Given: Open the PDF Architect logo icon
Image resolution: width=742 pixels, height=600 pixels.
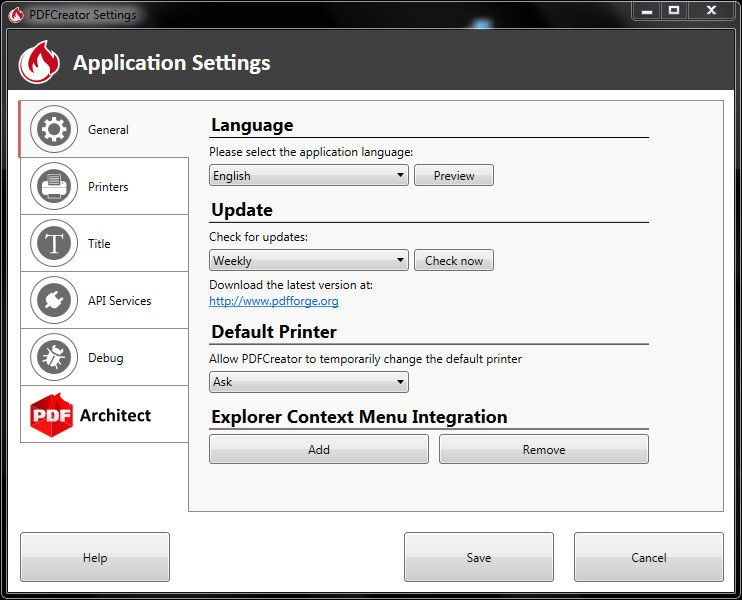Looking at the screenshot, I should point(51,415).
